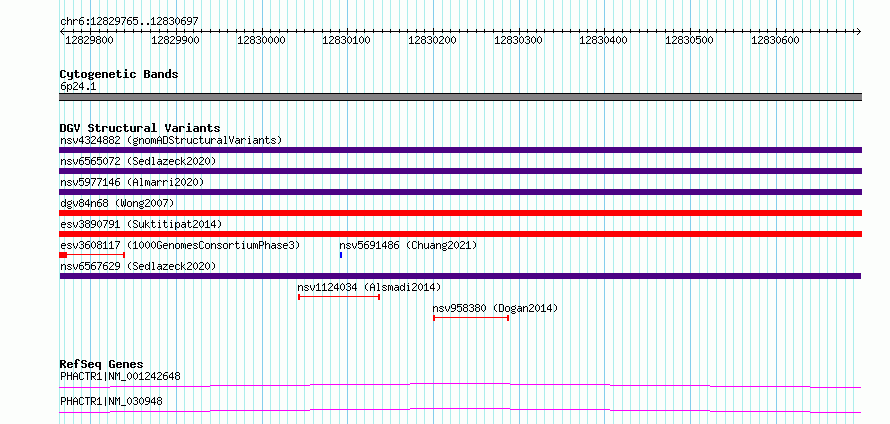
Task: Click the red nsv958380 interval line
Action: 471,318
